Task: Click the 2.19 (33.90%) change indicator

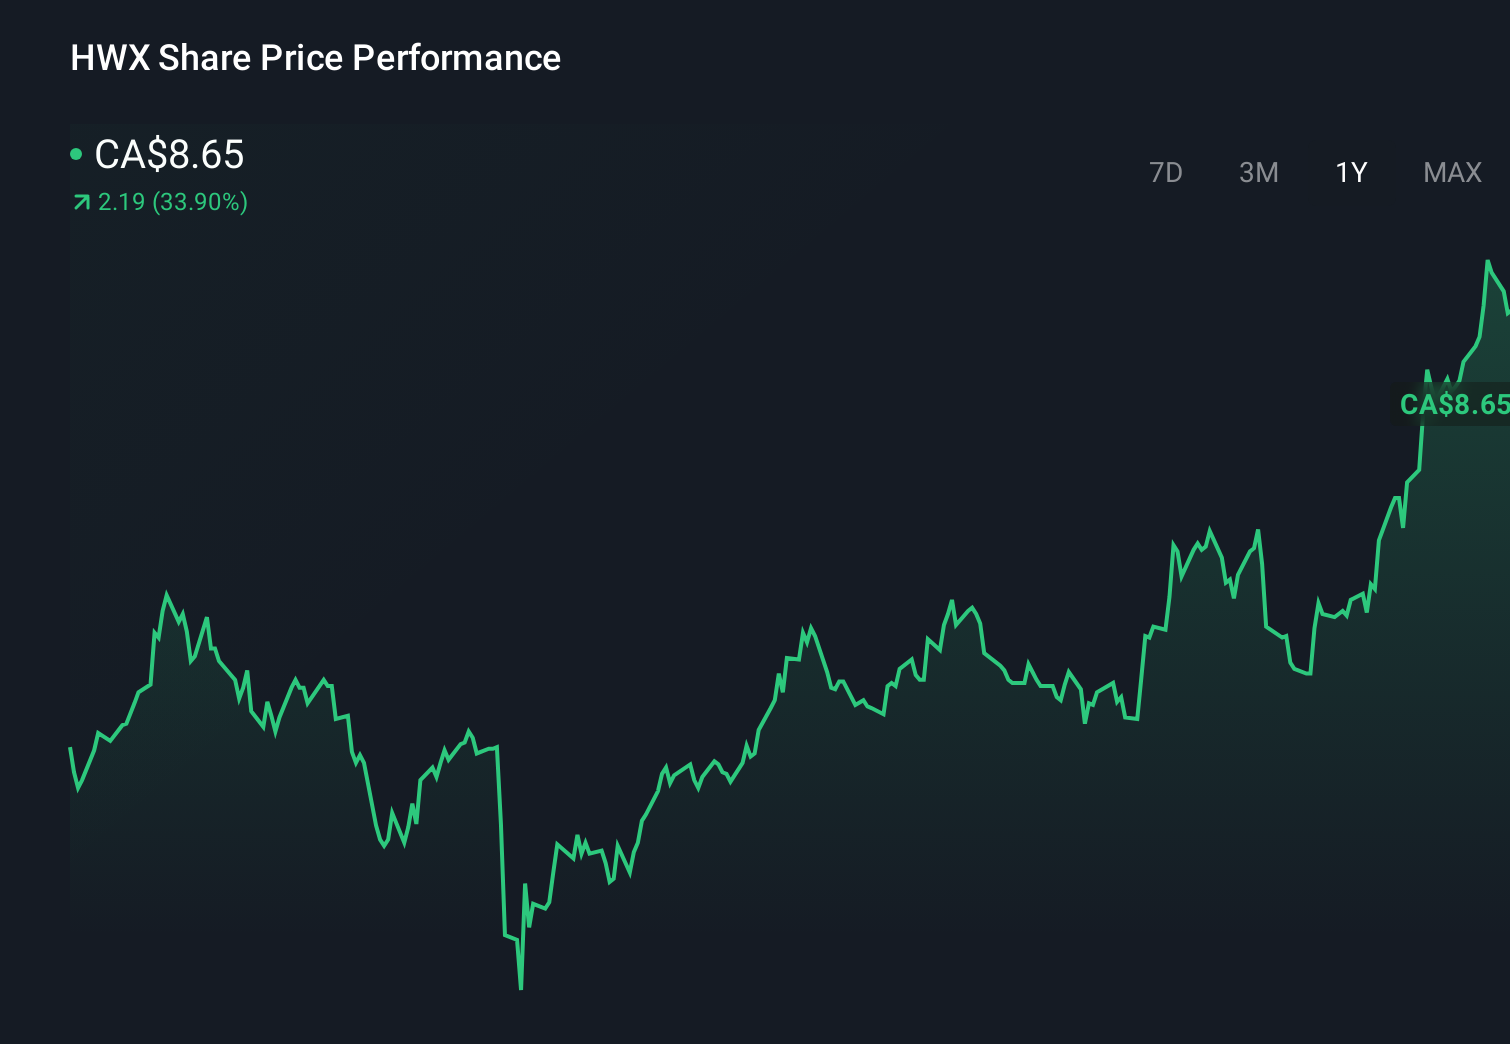Action: [x=172, y=202]
